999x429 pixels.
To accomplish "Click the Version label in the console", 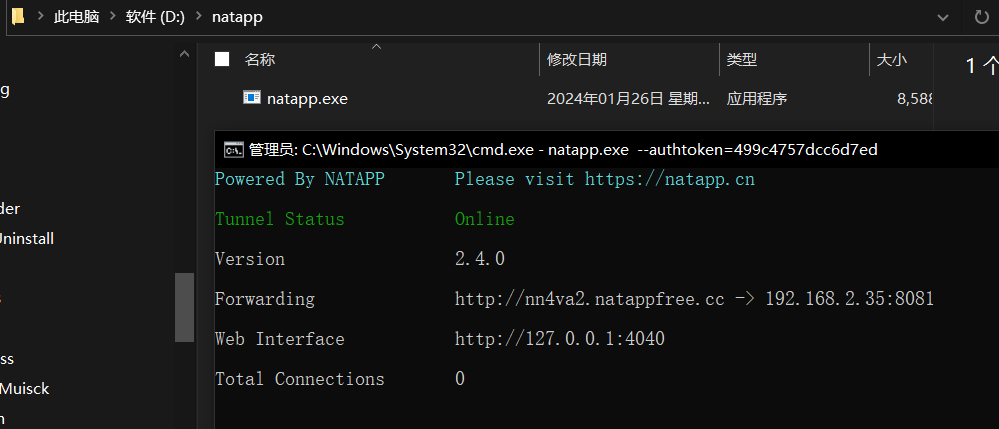I will [x=250, y=259].
